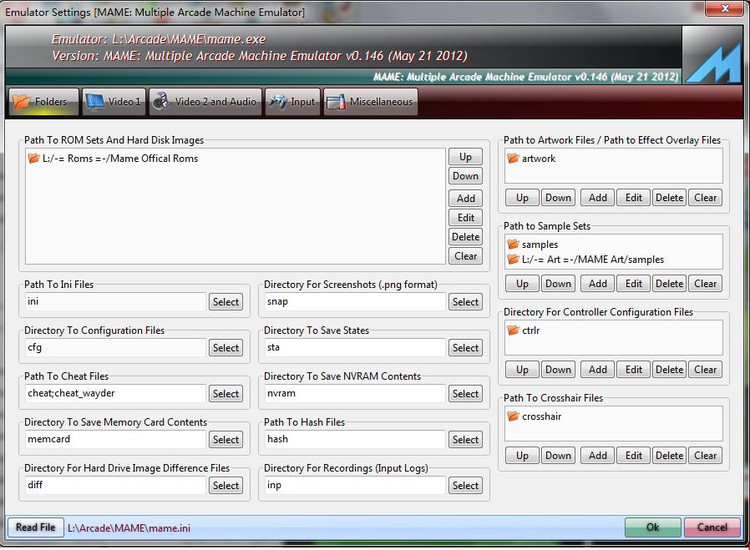This screenshot has width=750, height=550.
Task: Click the MAME logo icon
Action: 712,55
